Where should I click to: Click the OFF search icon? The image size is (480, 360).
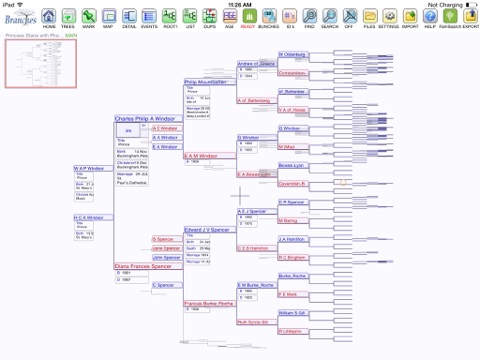pyautogui.click(x=350, y=16)
